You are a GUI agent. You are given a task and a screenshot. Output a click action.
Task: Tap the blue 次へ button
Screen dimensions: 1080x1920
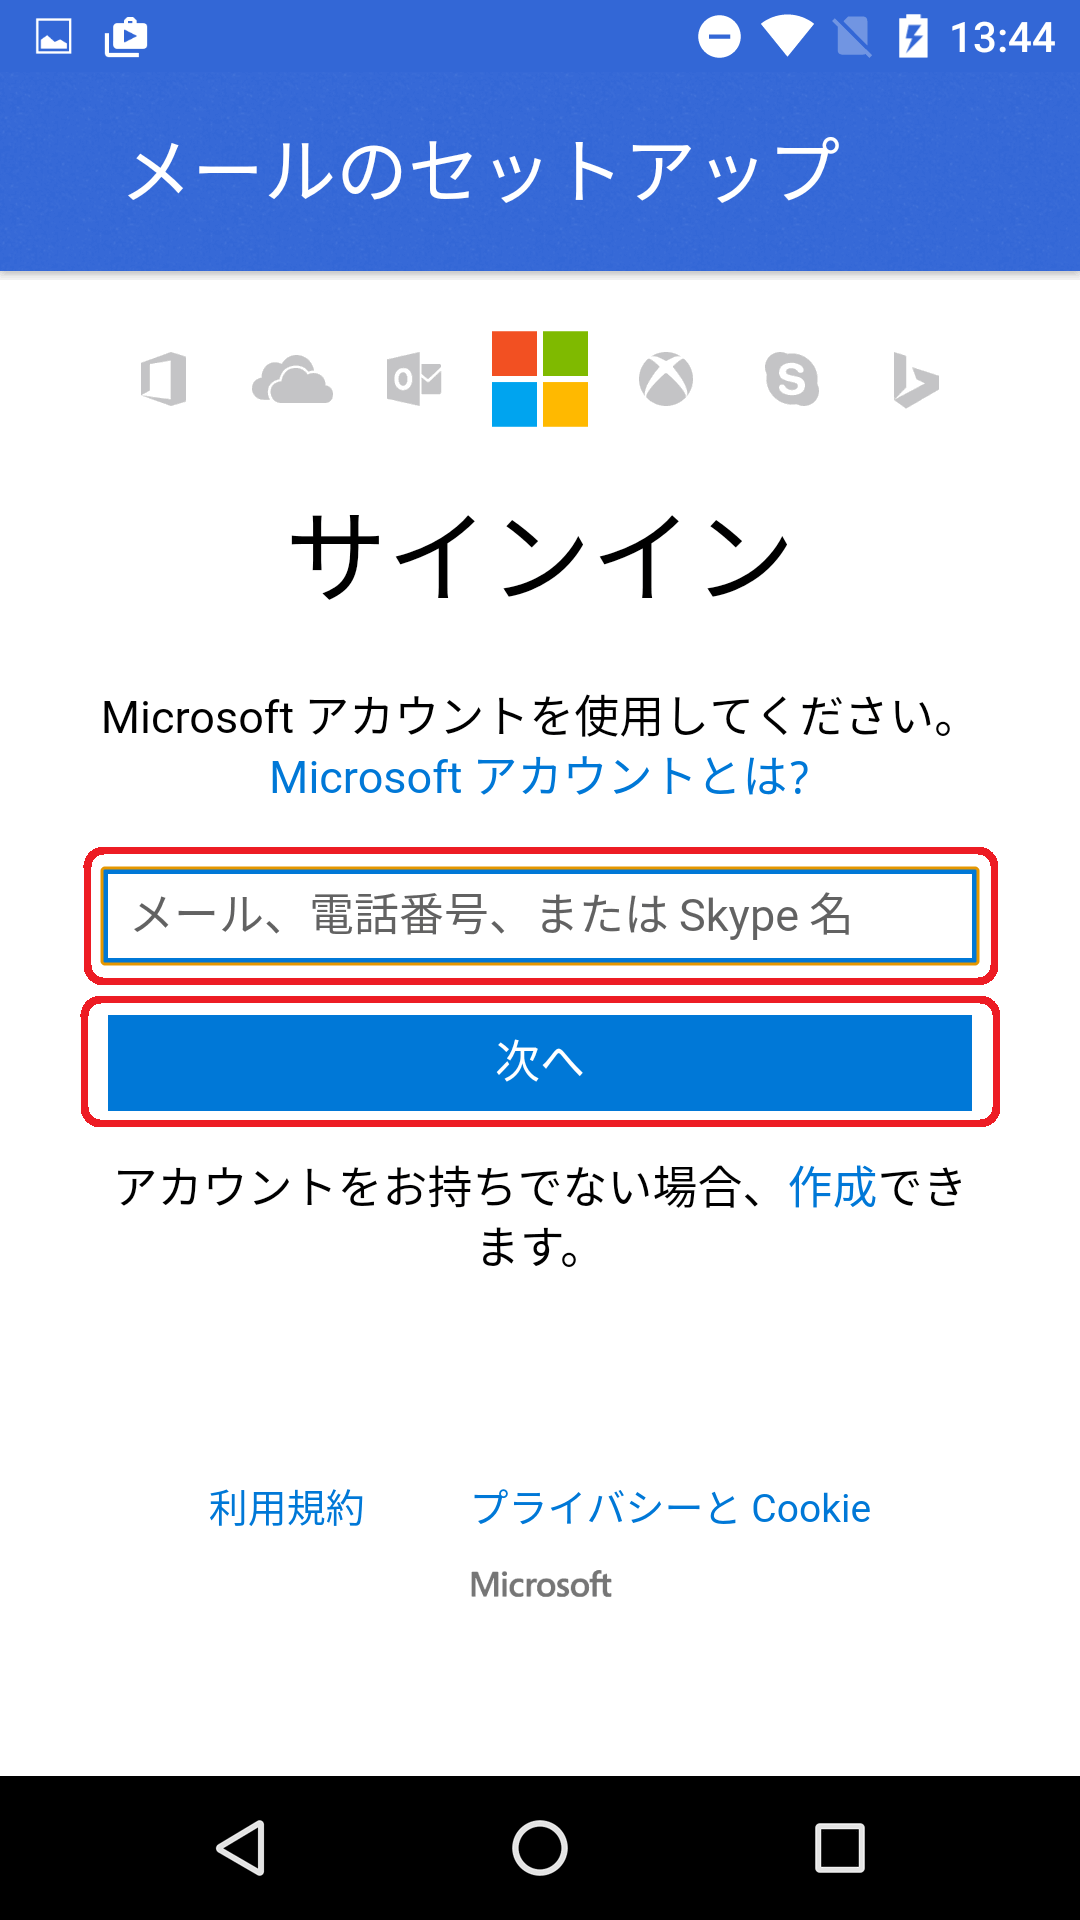(x=540, y=1062)
